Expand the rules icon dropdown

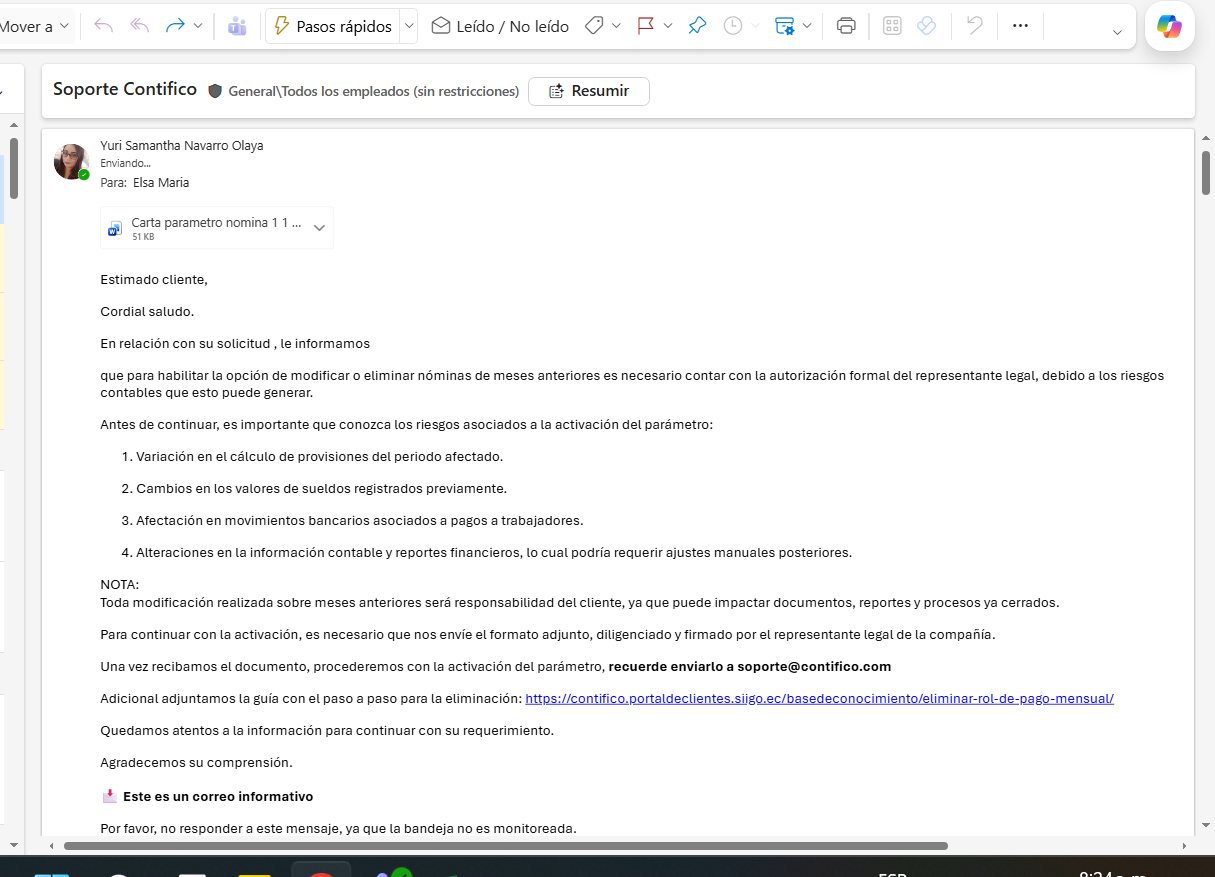pyautogui.click(x=807, y=26)
